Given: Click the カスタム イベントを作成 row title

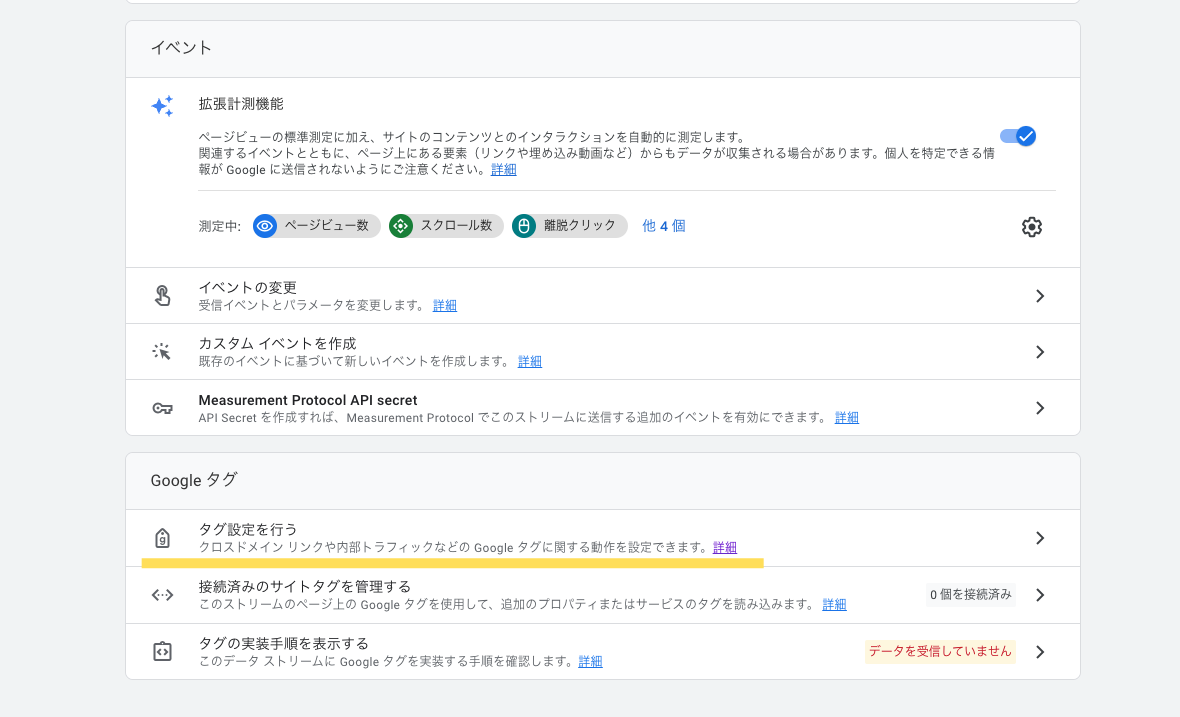Looking at the screenshot, I should (x=277, y=344).
